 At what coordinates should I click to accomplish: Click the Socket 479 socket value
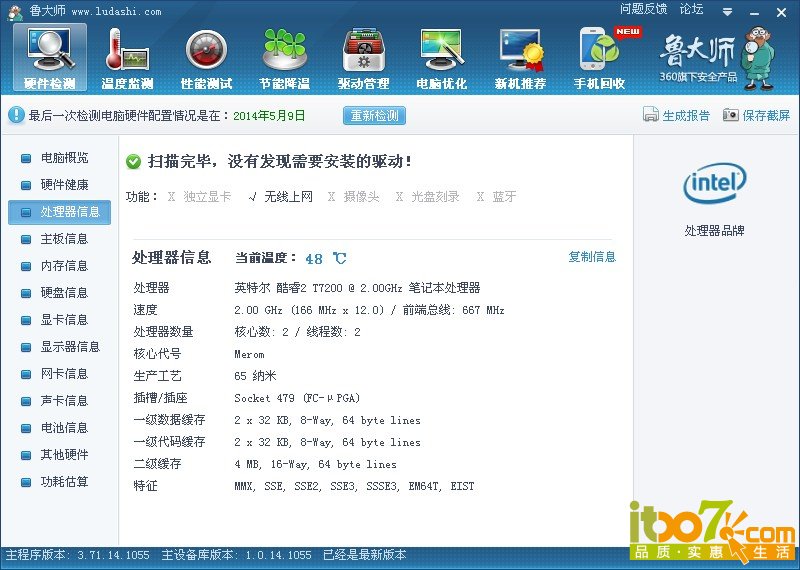click(297, 398)
